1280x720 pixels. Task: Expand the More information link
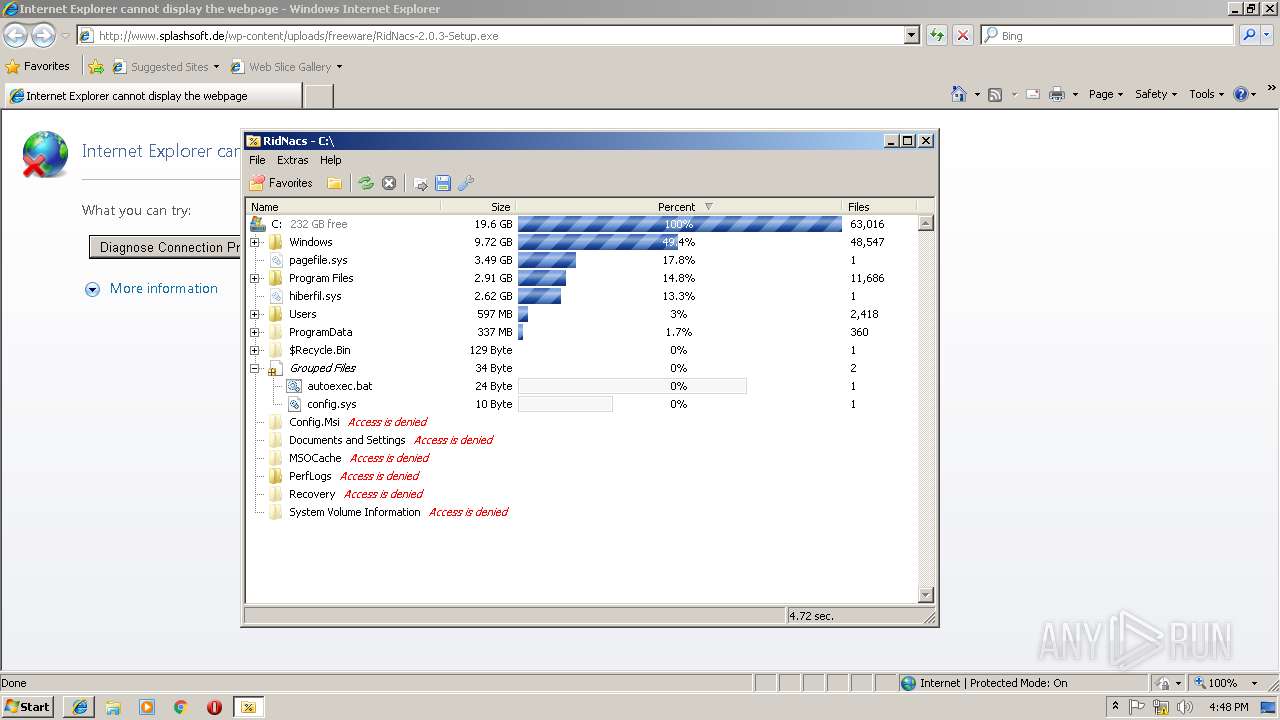(x=151, y=289)
